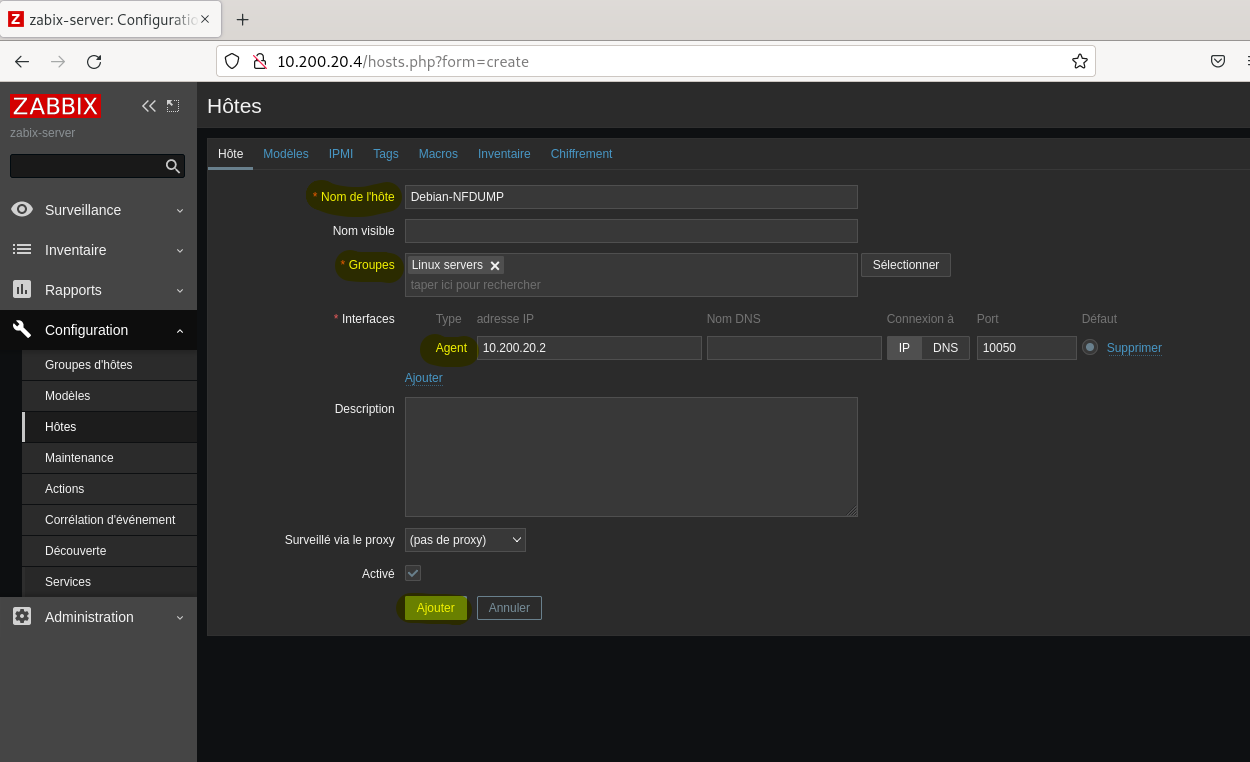Open the Surveillé via le proxy dropdown
The width and height of the screenshot is (1250, 762).
[465, 540]
